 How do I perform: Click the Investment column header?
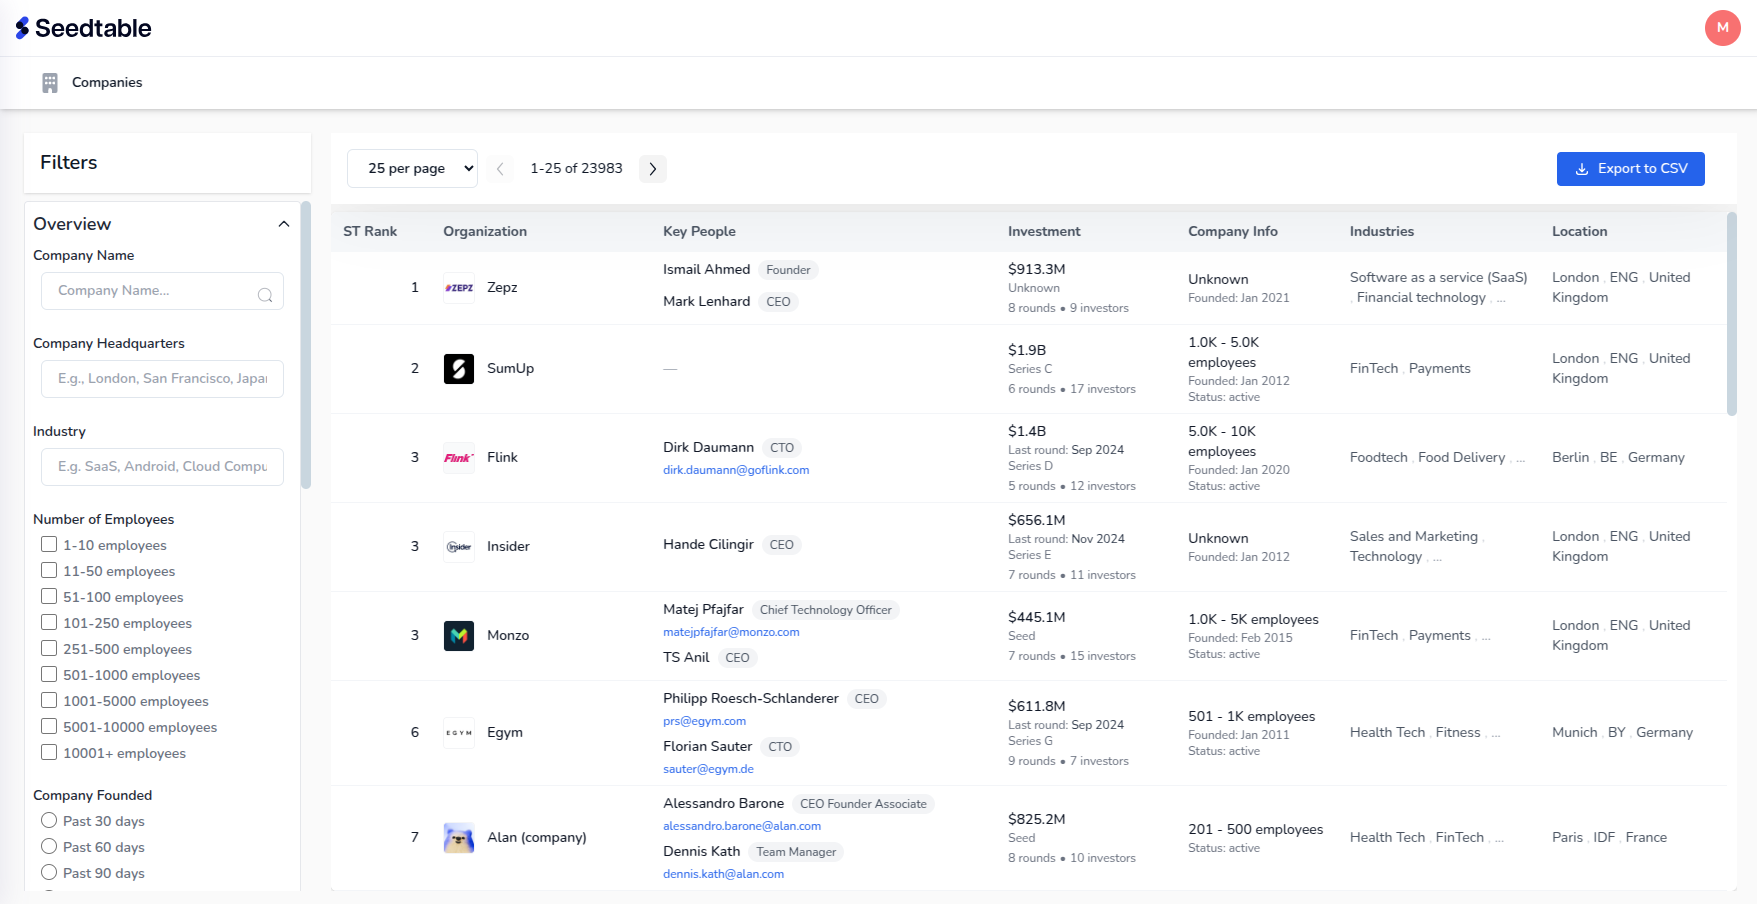pyautogui.click(x=1044, y=231)
